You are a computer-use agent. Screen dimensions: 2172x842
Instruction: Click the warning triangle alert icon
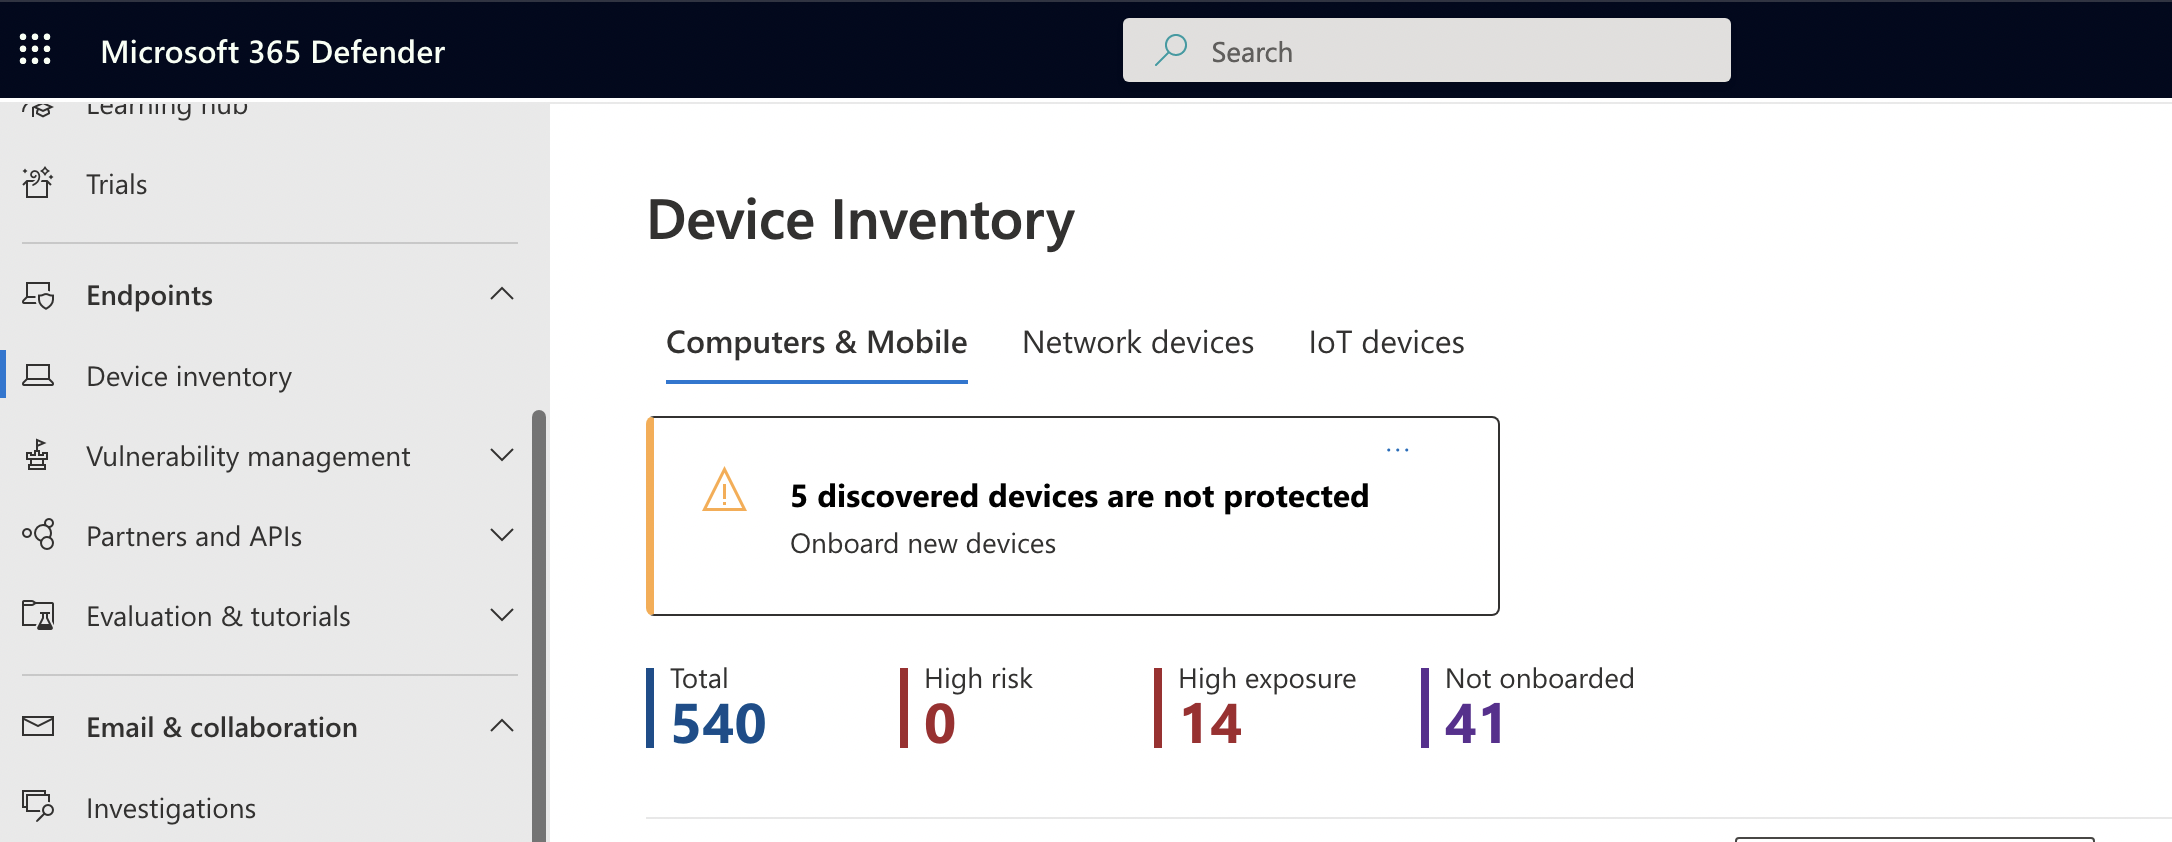(724, 491)
